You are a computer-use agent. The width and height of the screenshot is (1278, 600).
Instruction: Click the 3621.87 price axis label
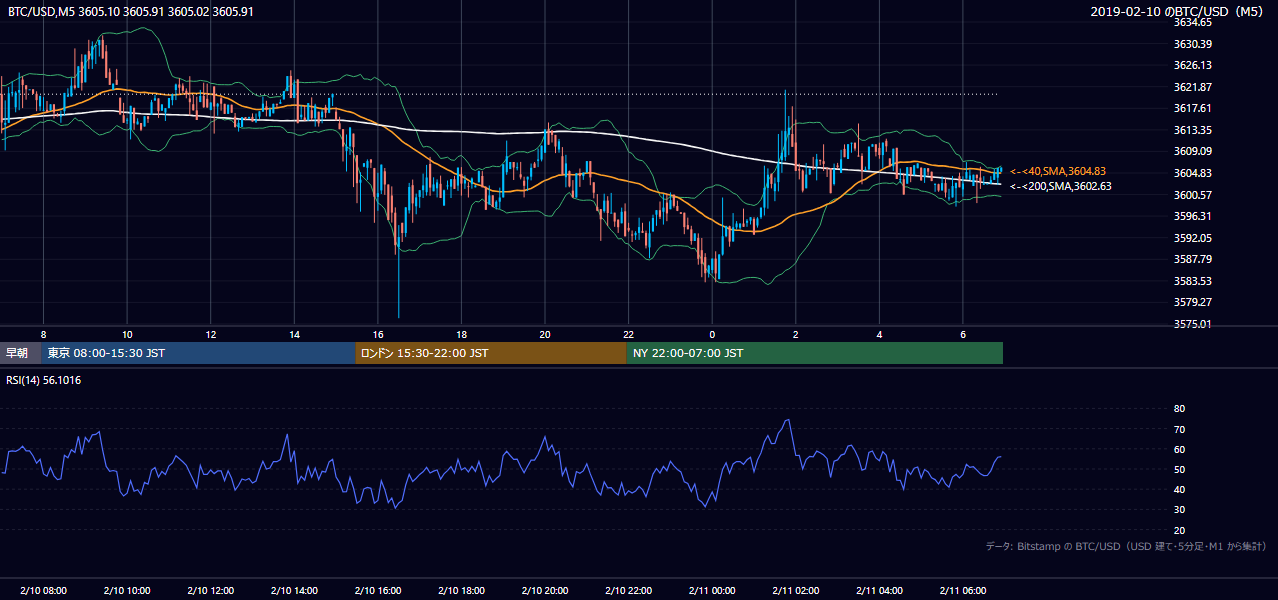1193,87
